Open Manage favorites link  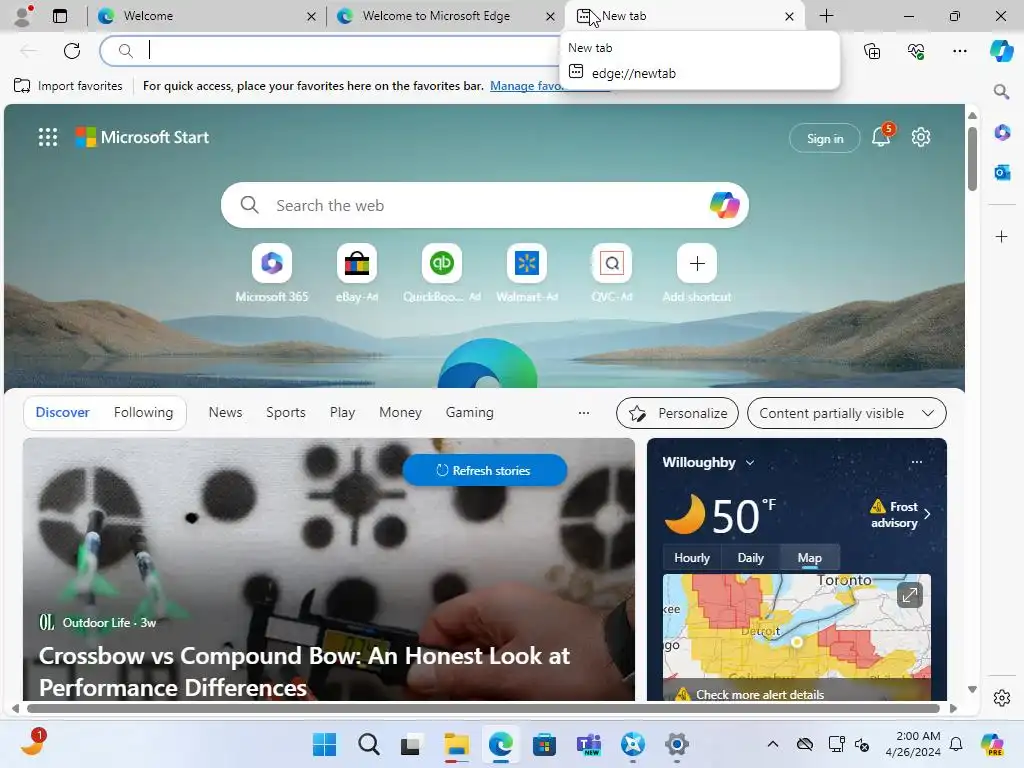tap(525, 86)
